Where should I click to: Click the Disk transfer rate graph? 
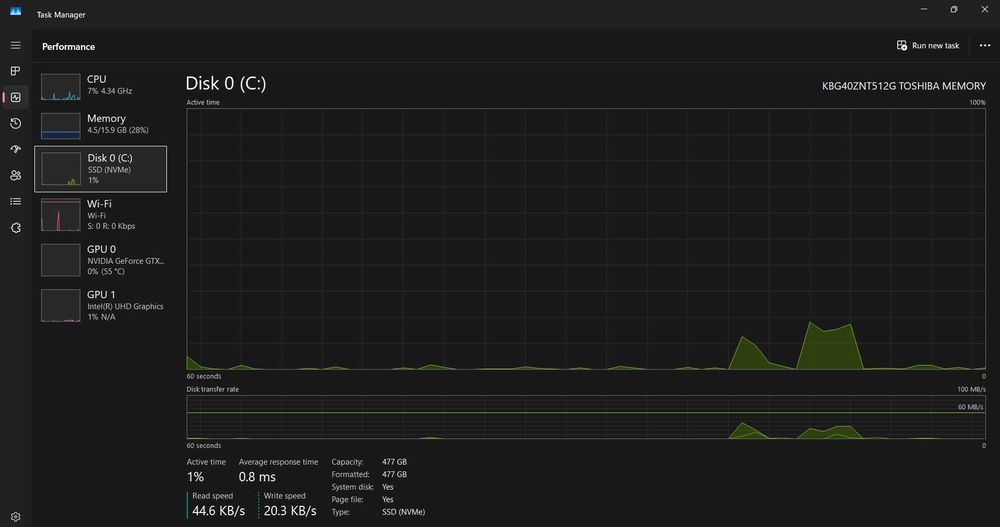(586, 417)
